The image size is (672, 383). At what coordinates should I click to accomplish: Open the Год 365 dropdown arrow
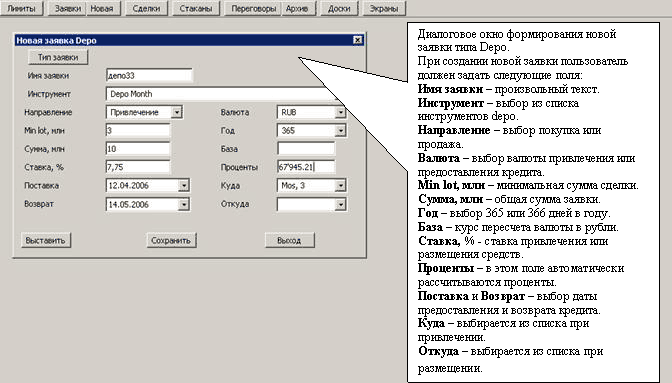(340, 131)
